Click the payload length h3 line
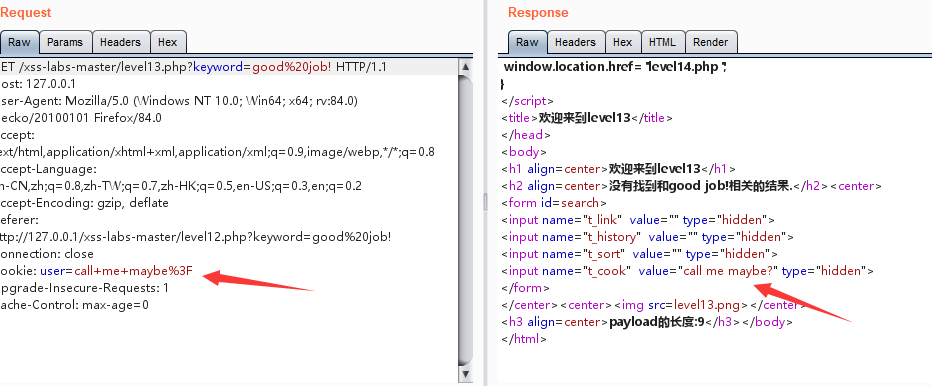This screenshot has height=386, width=932. pyautogui.click(x=647, y=322)
